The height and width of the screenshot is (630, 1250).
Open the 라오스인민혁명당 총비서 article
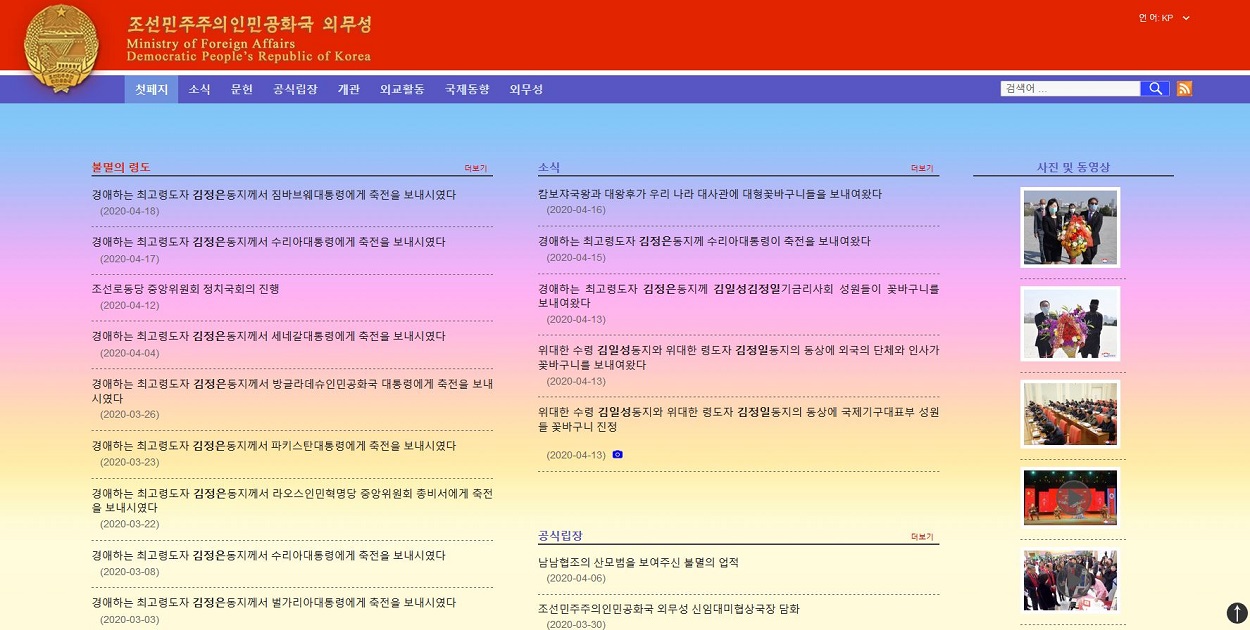pyautogui.click(x=292, y=500)
